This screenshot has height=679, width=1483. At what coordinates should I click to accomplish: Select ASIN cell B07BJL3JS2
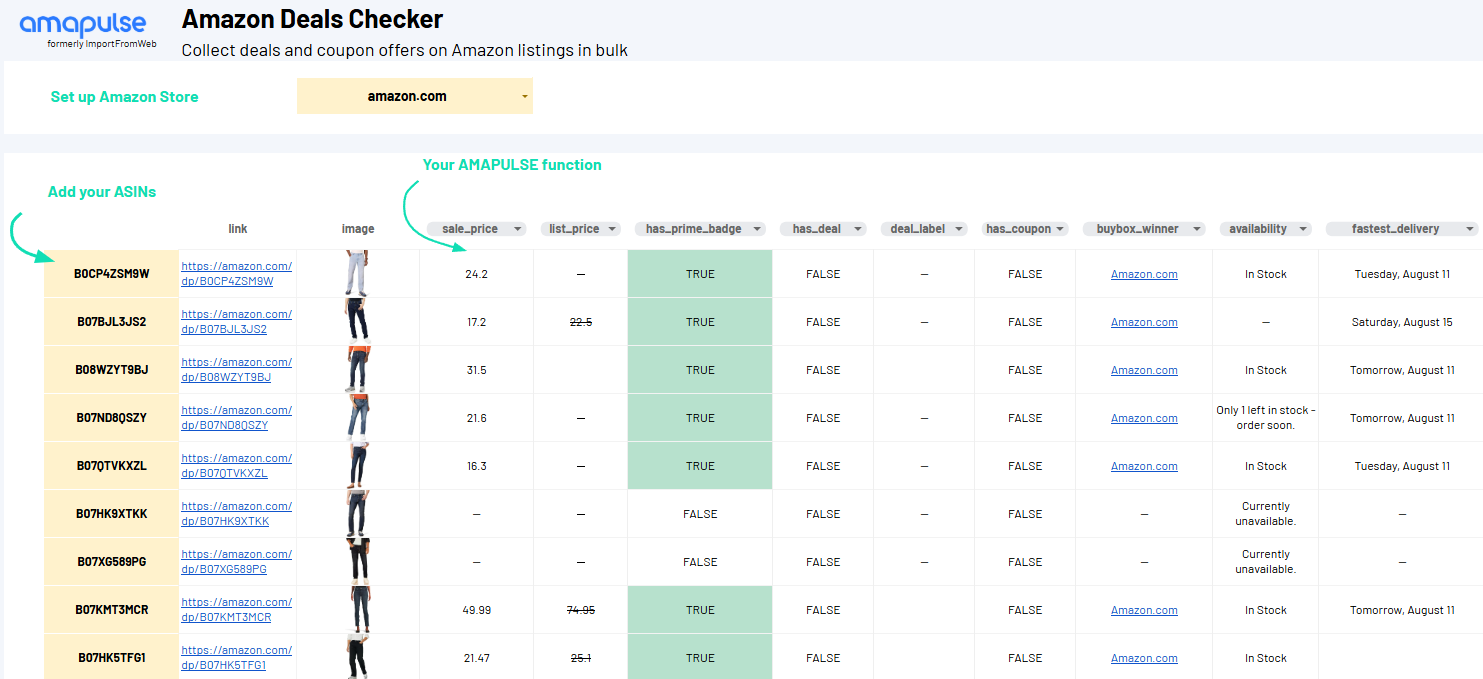(x=112, y=322)
